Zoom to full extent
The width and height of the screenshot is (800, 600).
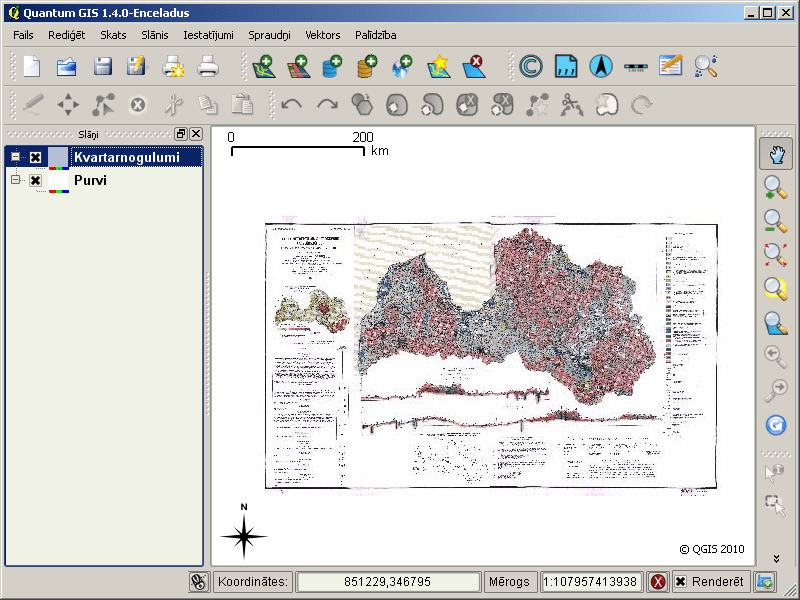(776, 255)
